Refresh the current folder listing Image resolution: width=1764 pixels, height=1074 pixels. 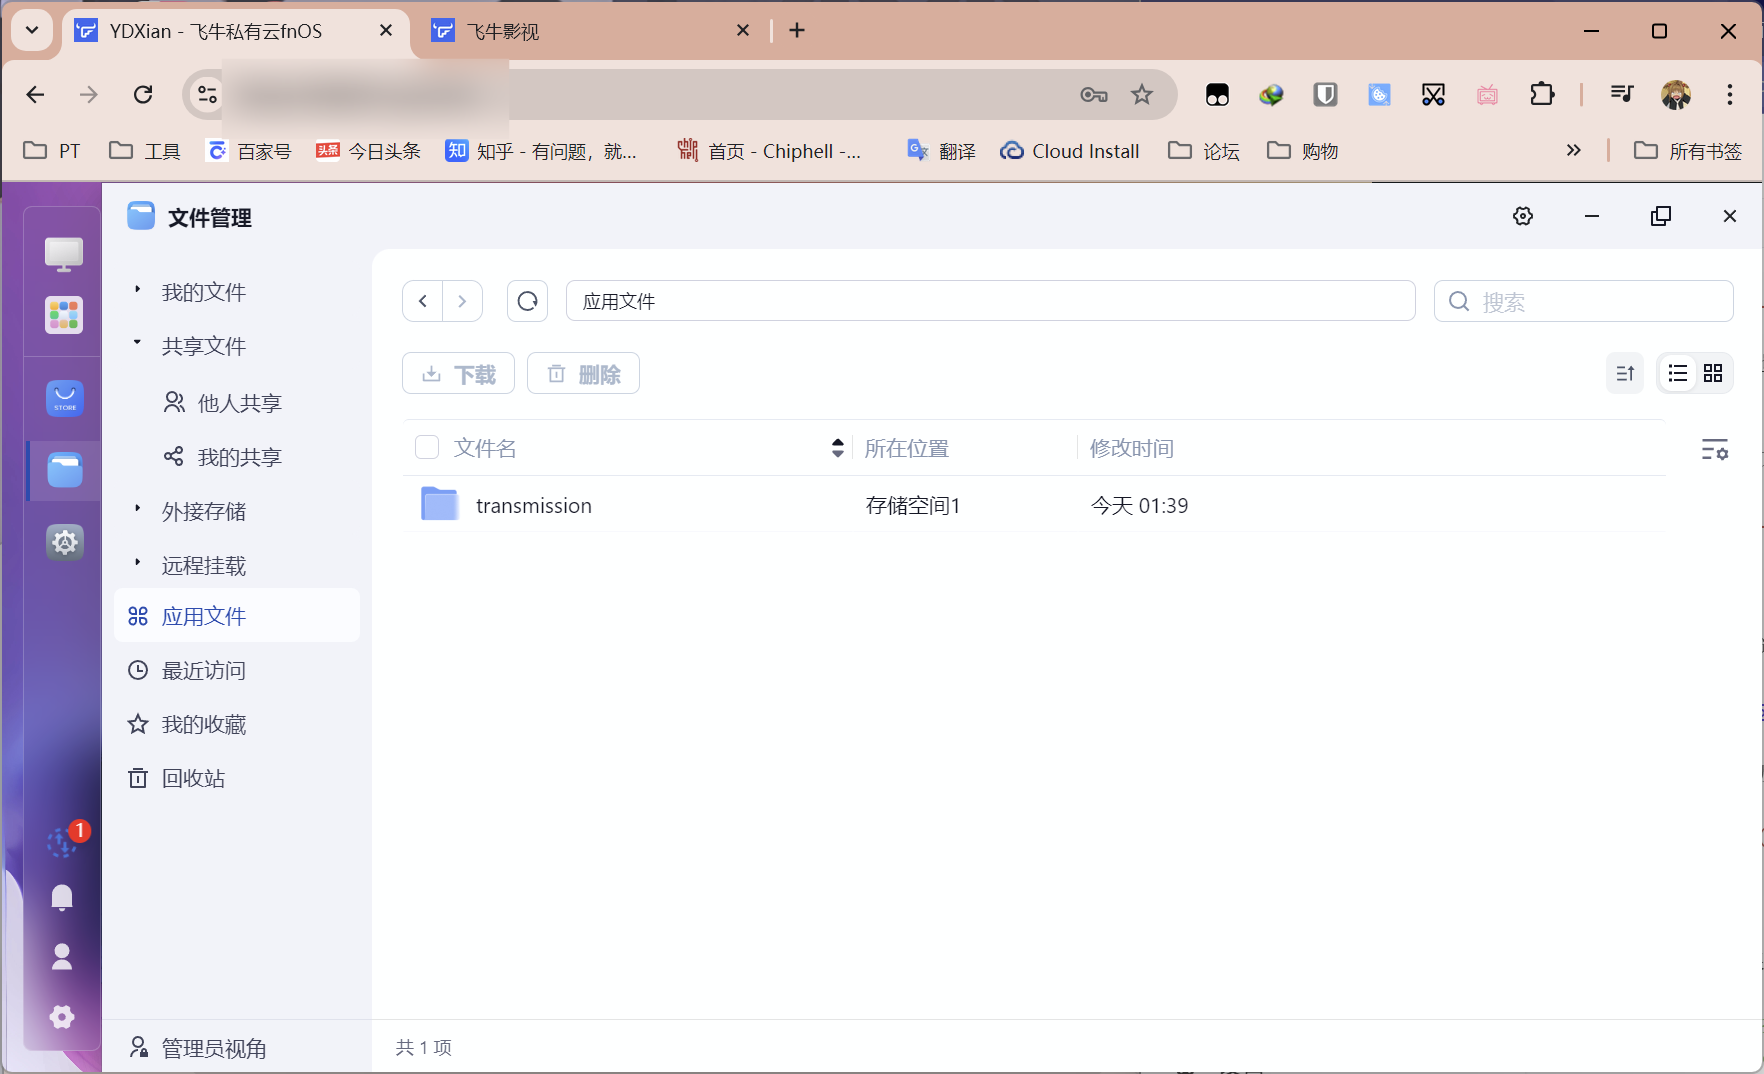pyautogui.click(x=527, y=301)
